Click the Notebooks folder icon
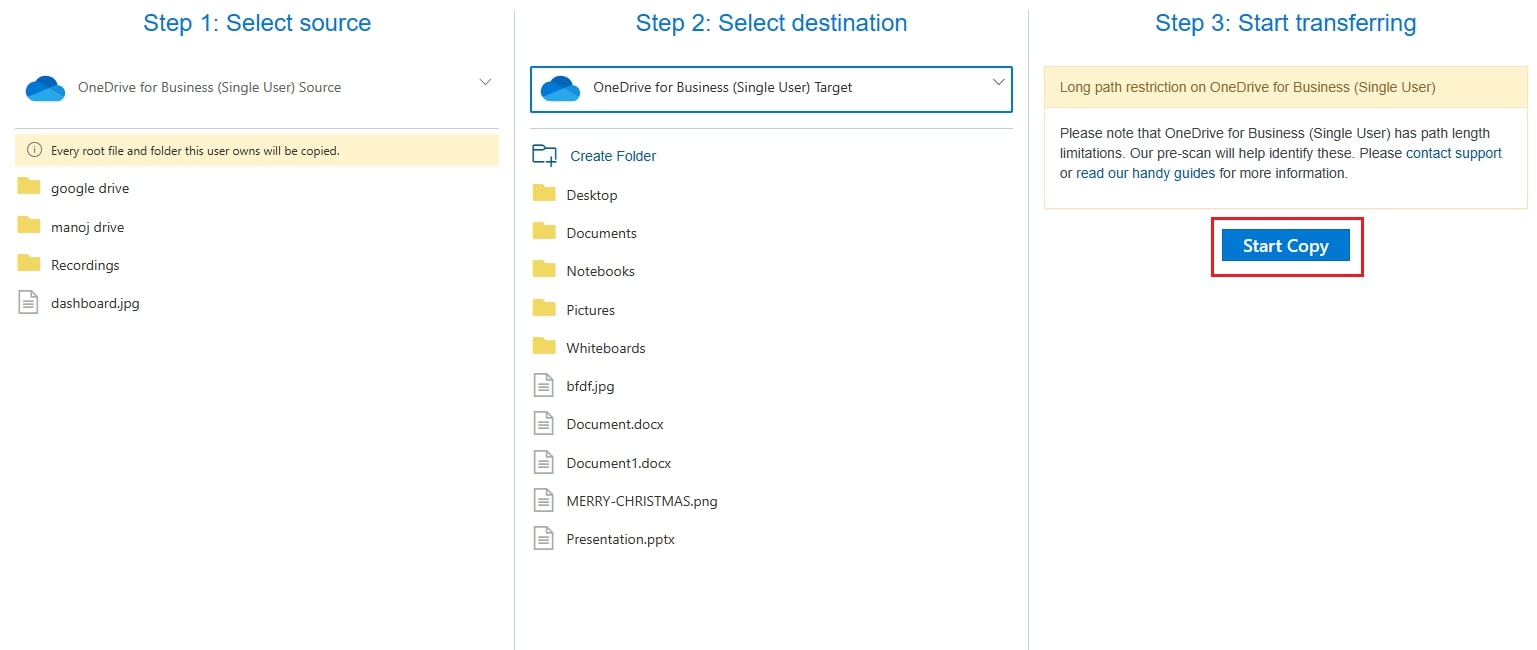Screen dimensions: 1537x650 point(544,269)
